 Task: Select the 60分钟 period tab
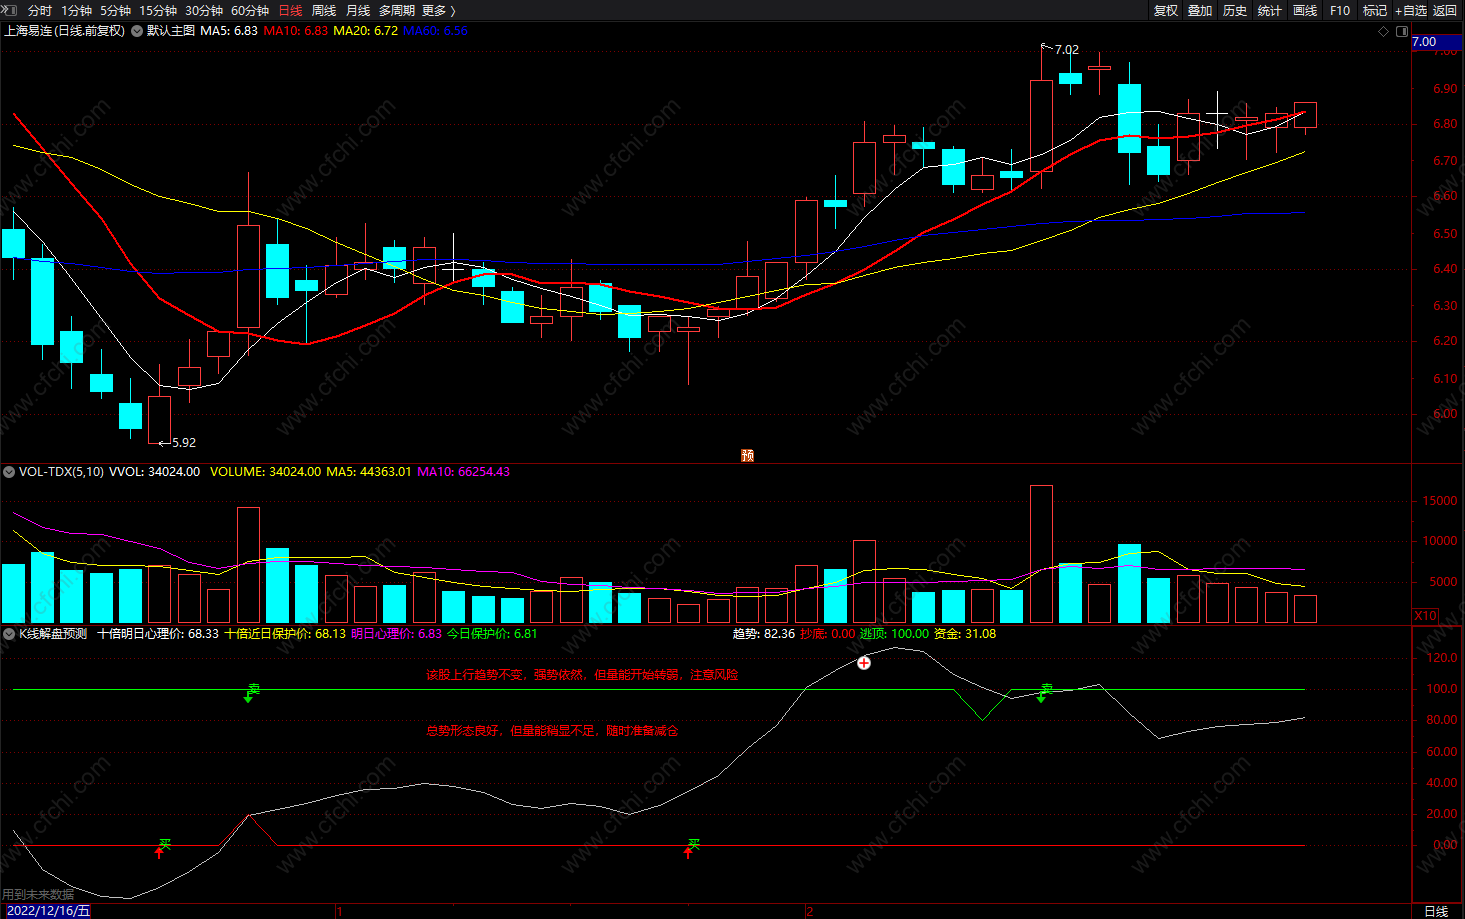(x=250, y=10)
